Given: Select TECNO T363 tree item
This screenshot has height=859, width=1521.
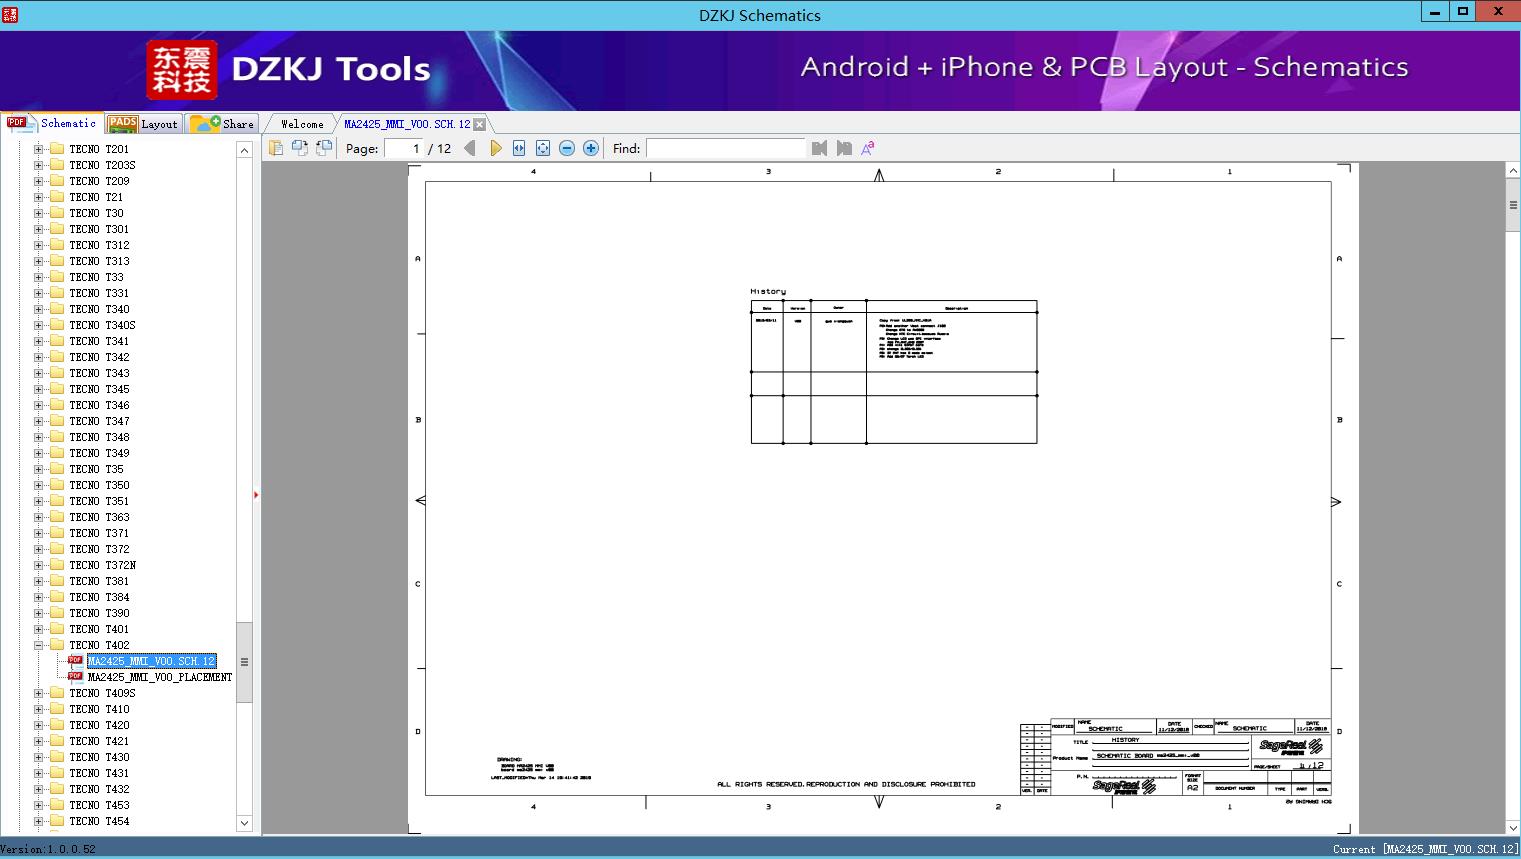Looking at the screenshot, I should (99, 517).
